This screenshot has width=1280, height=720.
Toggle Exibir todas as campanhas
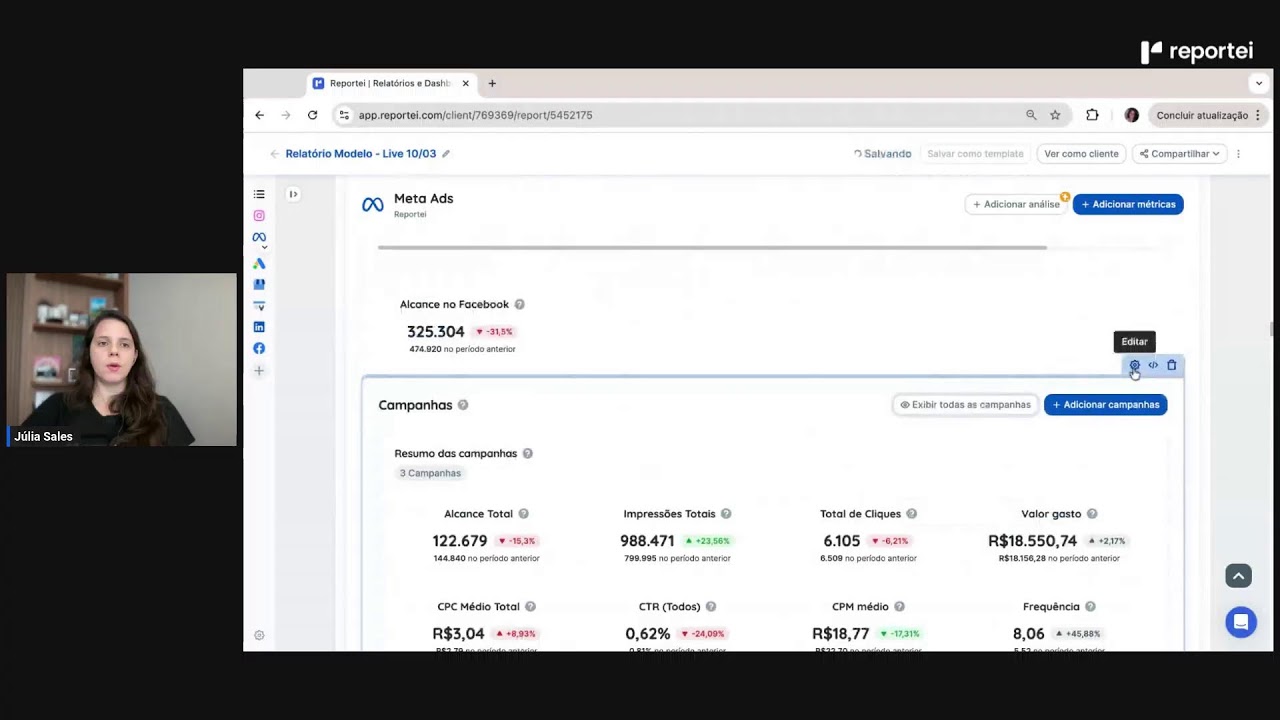coord(965,405)
